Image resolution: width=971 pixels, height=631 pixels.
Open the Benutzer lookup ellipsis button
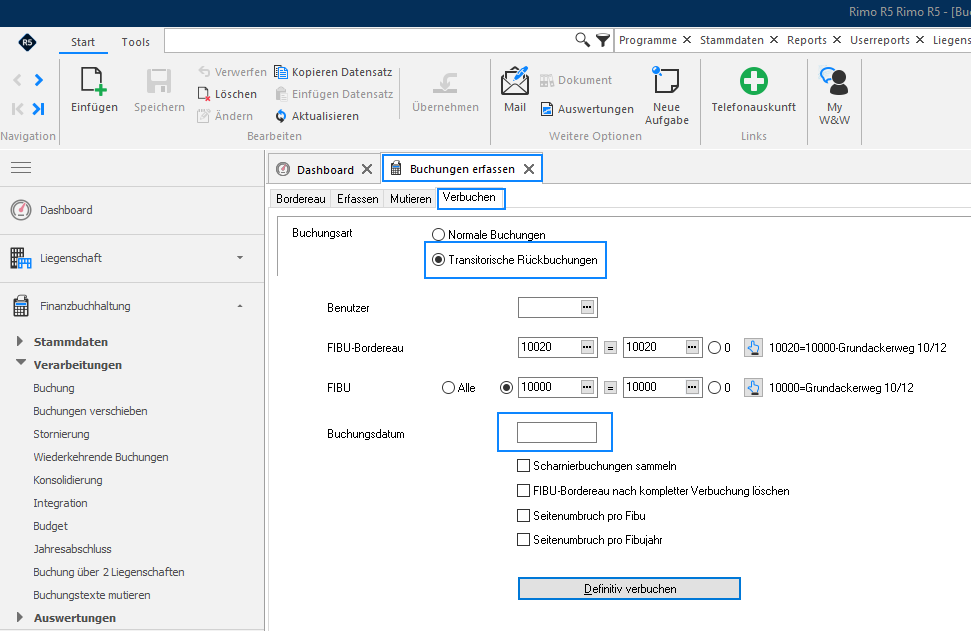click(x=587, y=307)
